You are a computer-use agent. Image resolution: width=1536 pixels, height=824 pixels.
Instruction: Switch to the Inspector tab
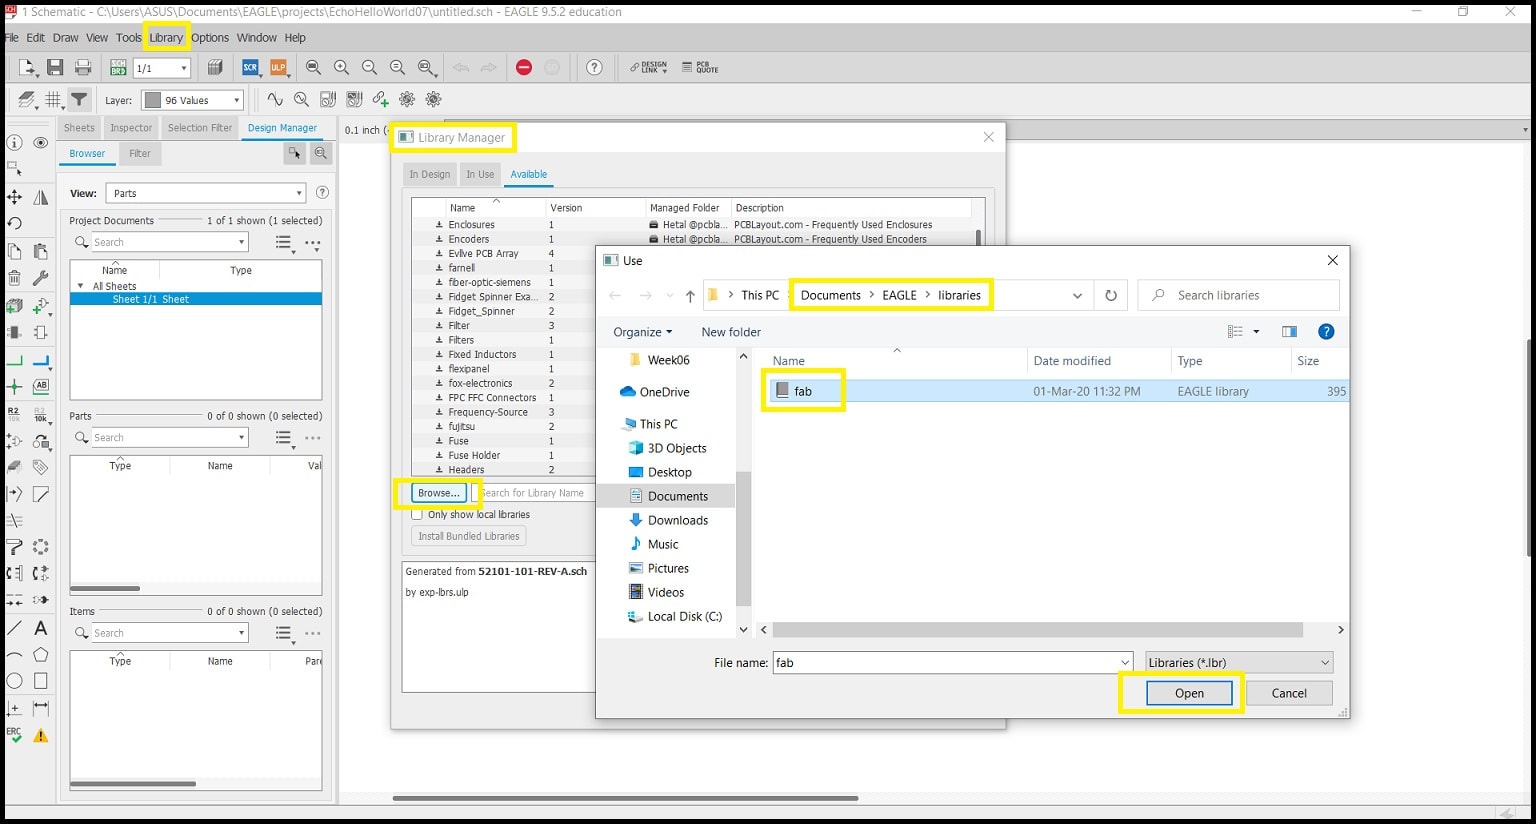click(x=131, y=128)
